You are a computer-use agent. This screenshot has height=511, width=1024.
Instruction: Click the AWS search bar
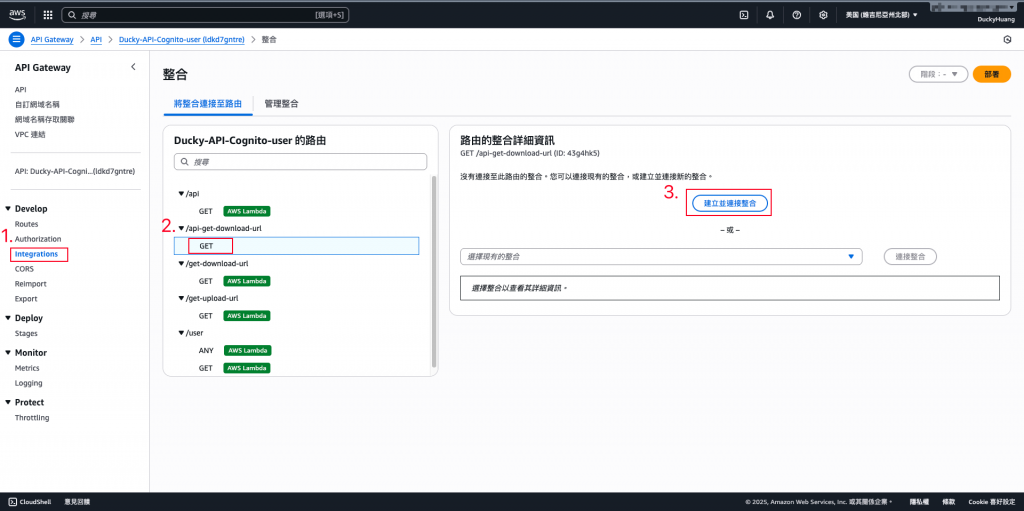(x=206, y=14)
